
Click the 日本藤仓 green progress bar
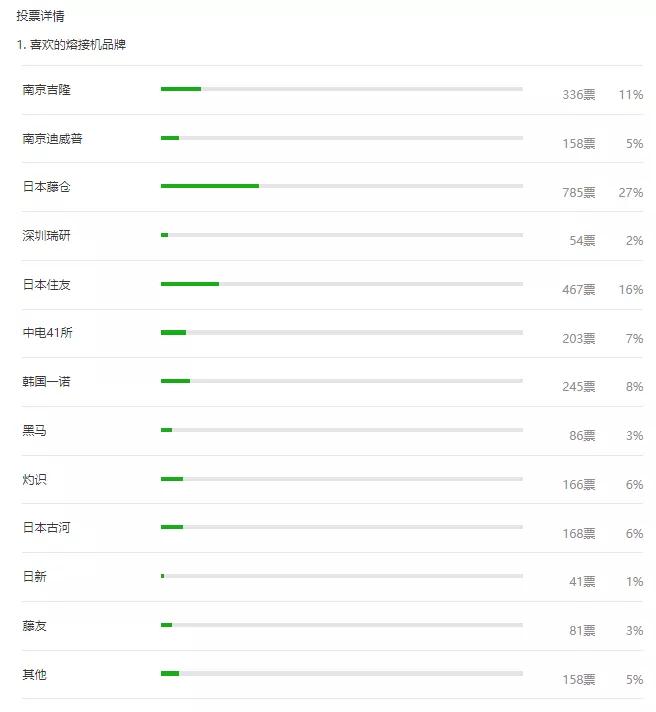click(210, 186)
